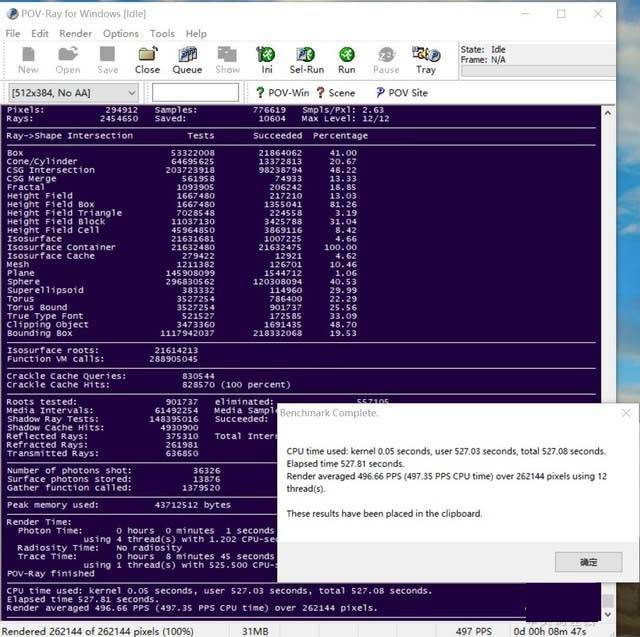
Task: Click the 31MB memory status entry
Action: click(x=255, y=631)
